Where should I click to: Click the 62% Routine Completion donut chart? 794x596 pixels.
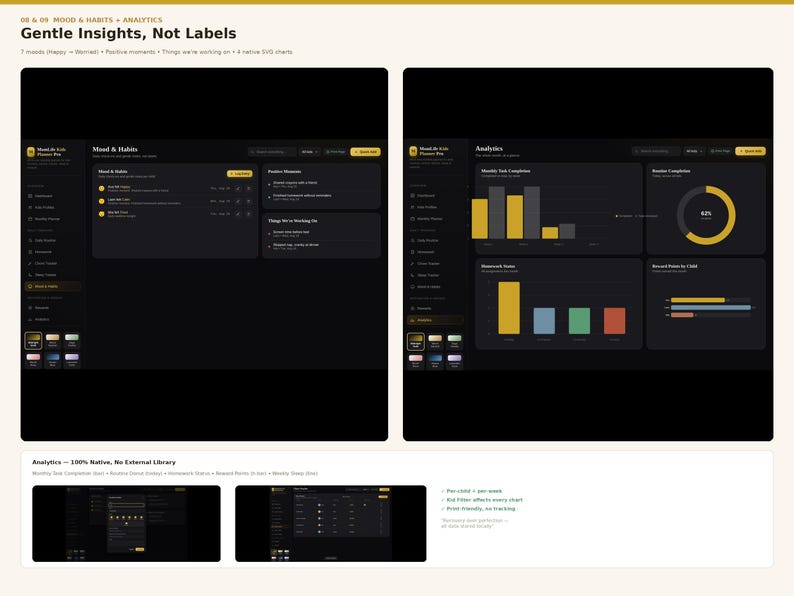706,215
